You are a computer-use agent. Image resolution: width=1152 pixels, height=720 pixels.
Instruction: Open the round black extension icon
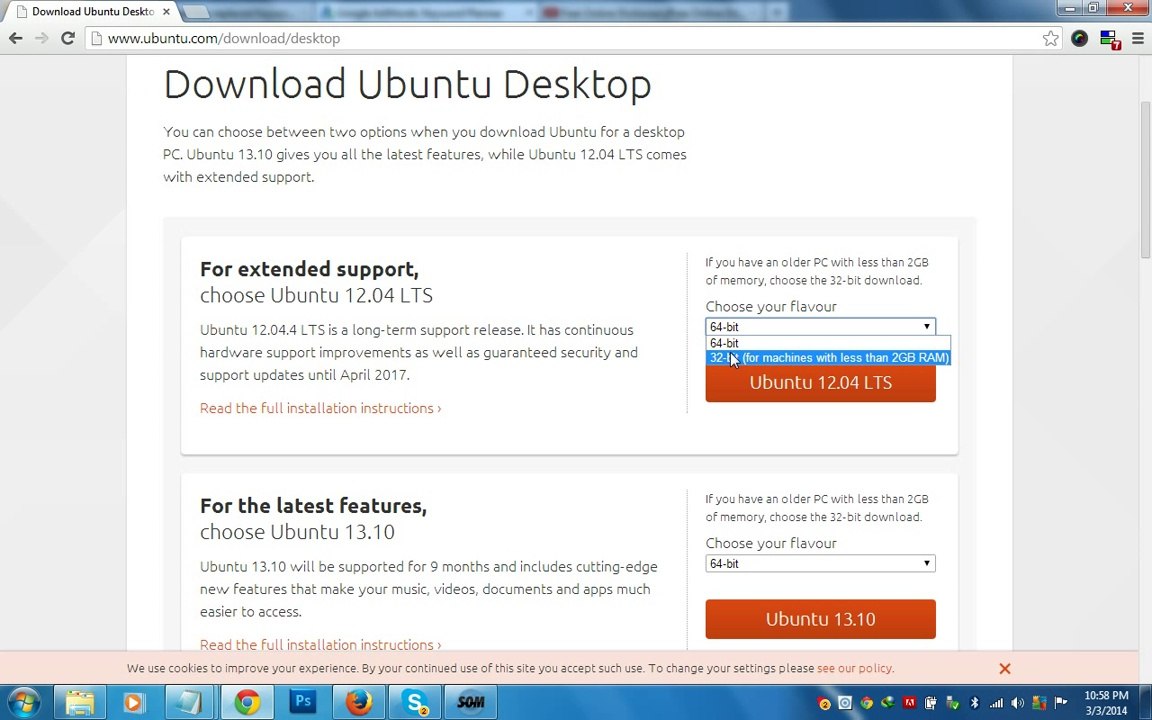click(x=1079, y=38)
